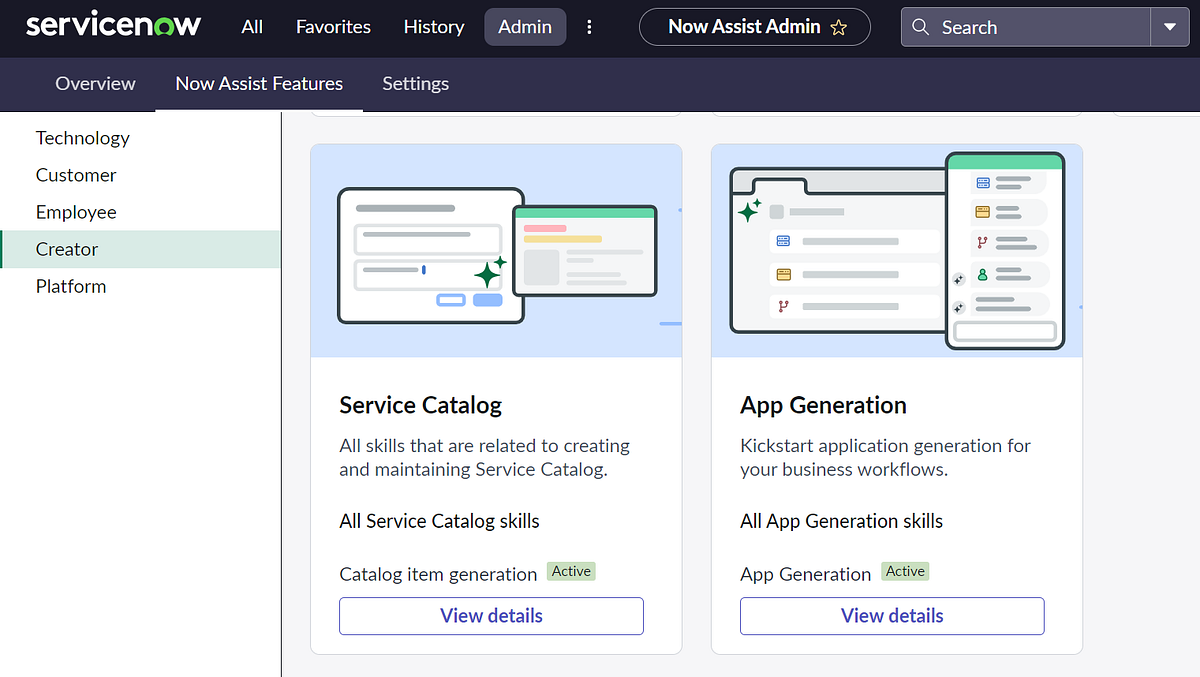The width and height of the screenshot is (1200, 677).
Task: Select All in the top navigation
Action: (251, 27)
